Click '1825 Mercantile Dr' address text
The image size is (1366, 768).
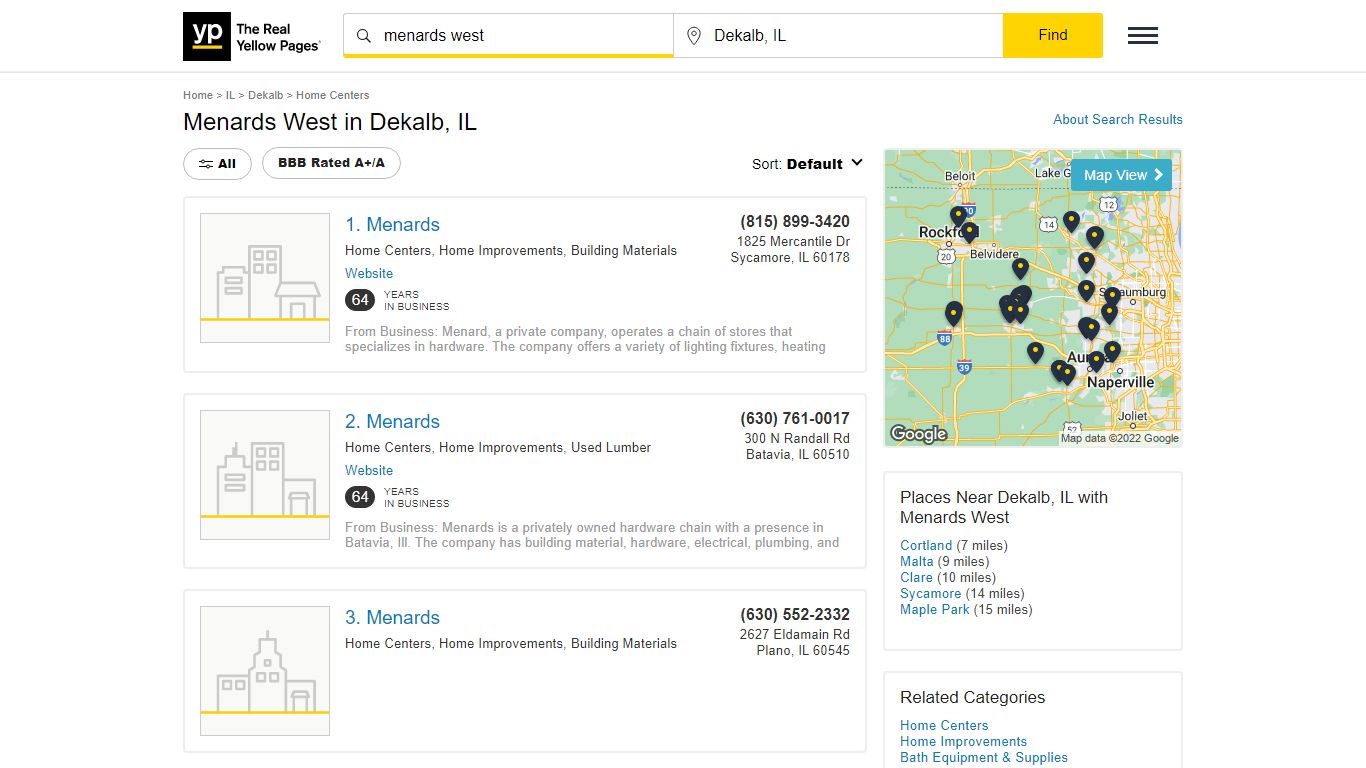793,241
